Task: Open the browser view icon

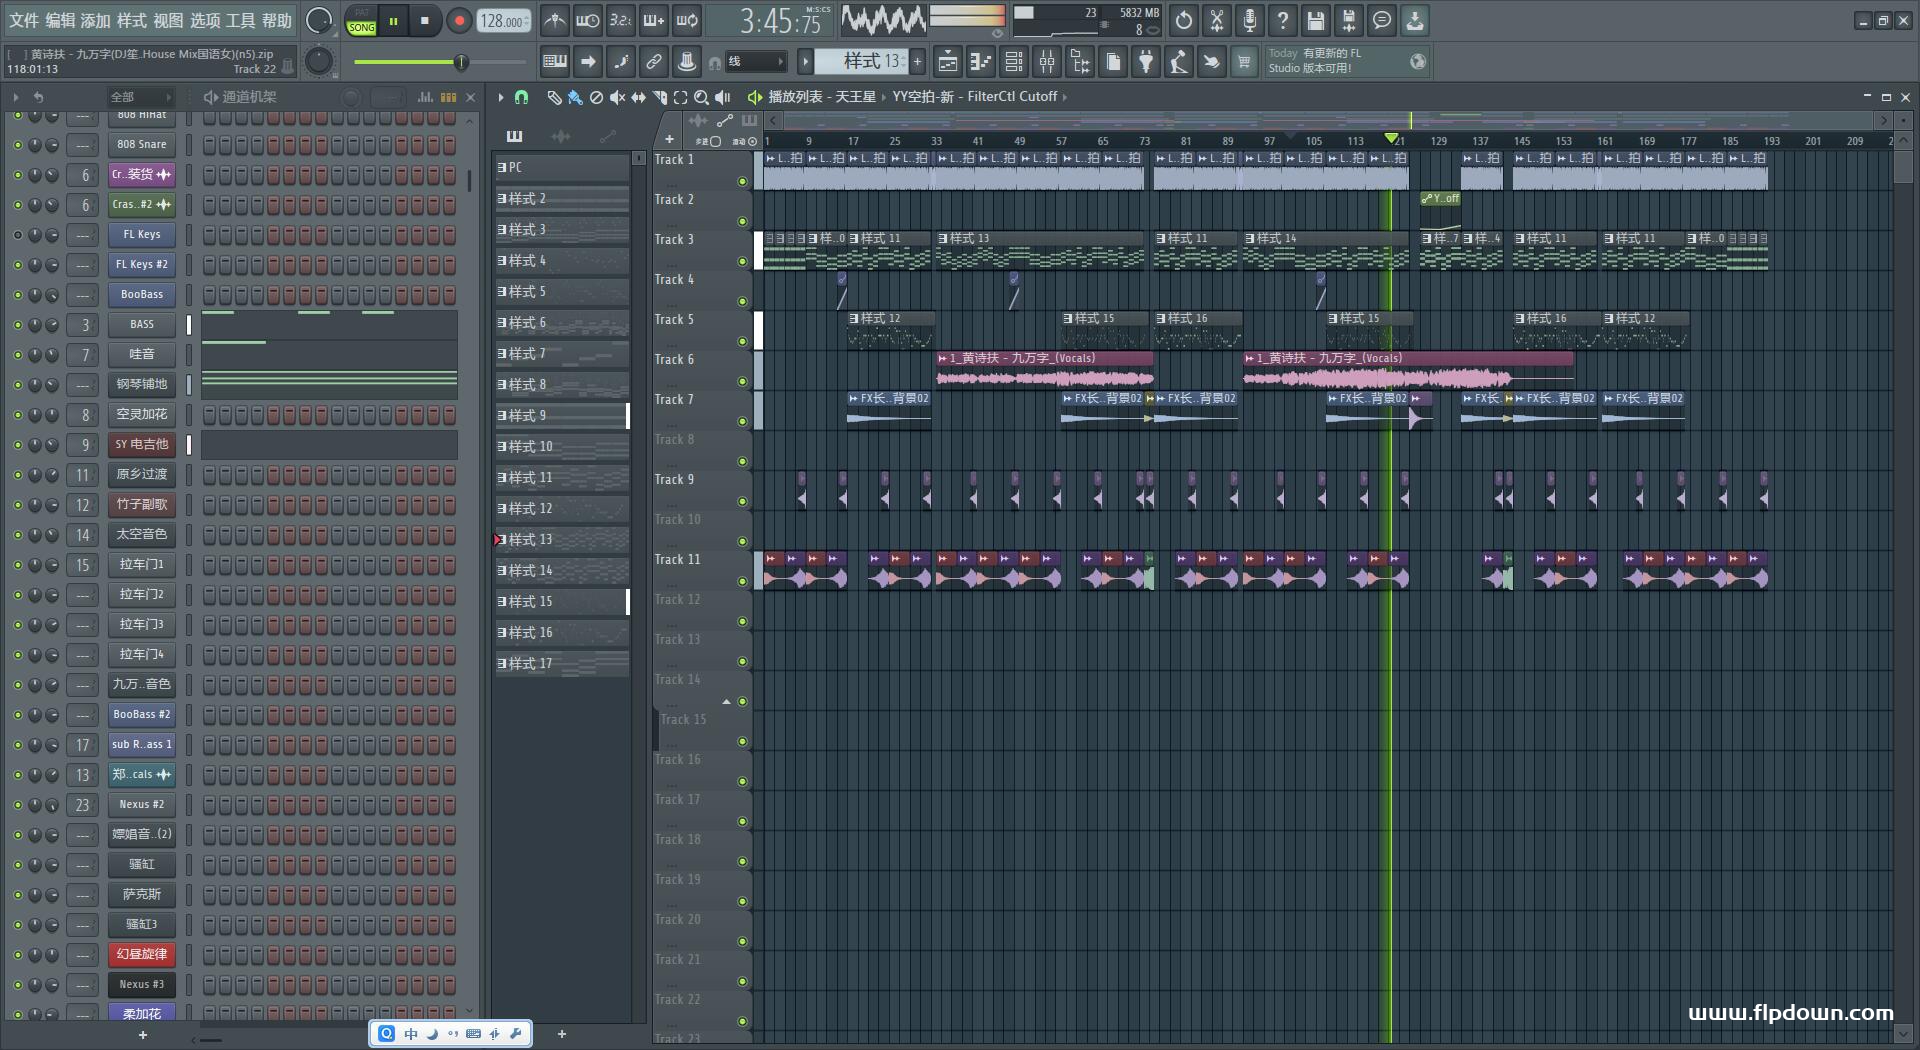Action: click(1080, 62)
